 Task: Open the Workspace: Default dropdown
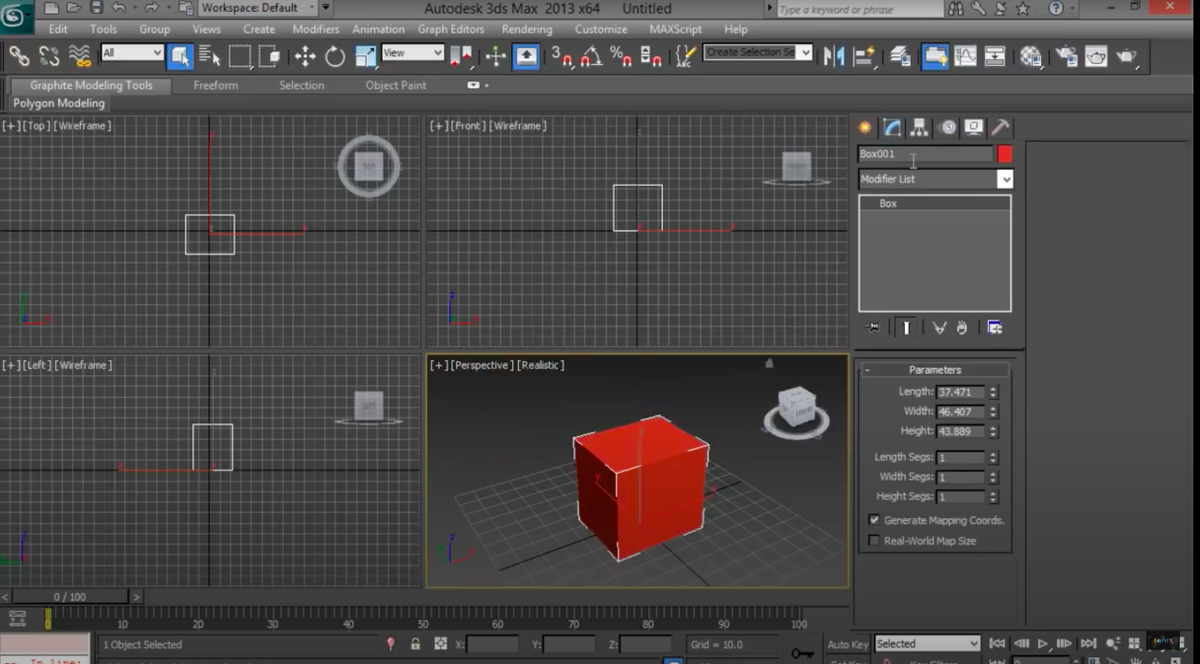pos(258,8)
